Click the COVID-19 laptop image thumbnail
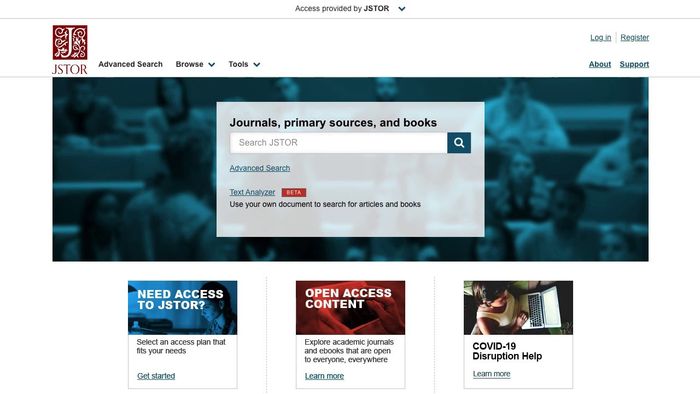 pyautogui.click(x=518, y=307)
